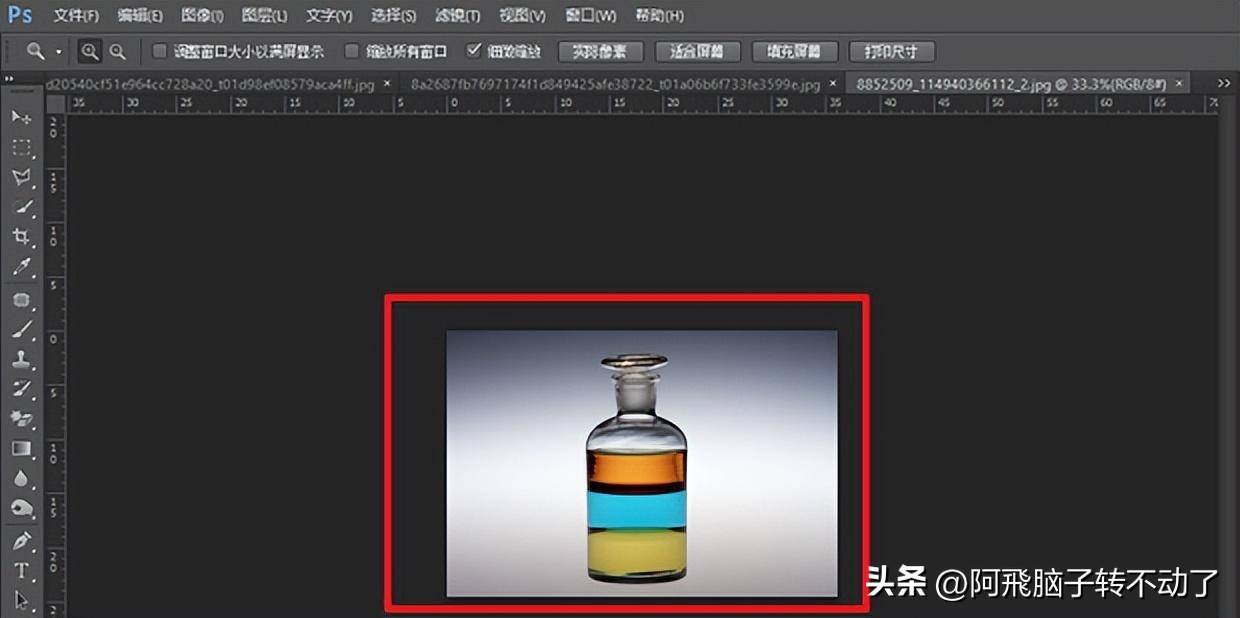This screenshot has height=618, width=1240.
Task: Open the 滤镜 menu
Action: coord(455,16)
